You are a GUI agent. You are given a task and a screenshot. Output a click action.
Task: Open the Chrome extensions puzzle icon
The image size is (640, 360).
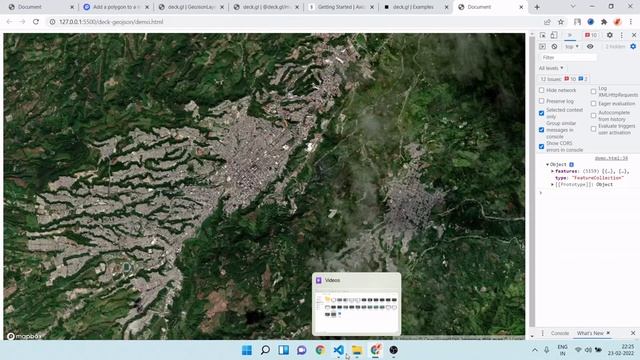pos(604,22)
